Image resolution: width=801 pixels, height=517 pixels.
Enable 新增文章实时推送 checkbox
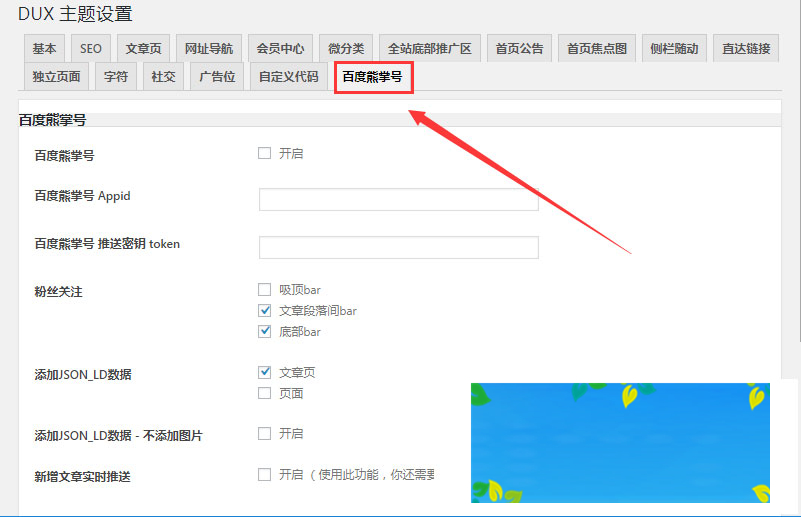265,474
